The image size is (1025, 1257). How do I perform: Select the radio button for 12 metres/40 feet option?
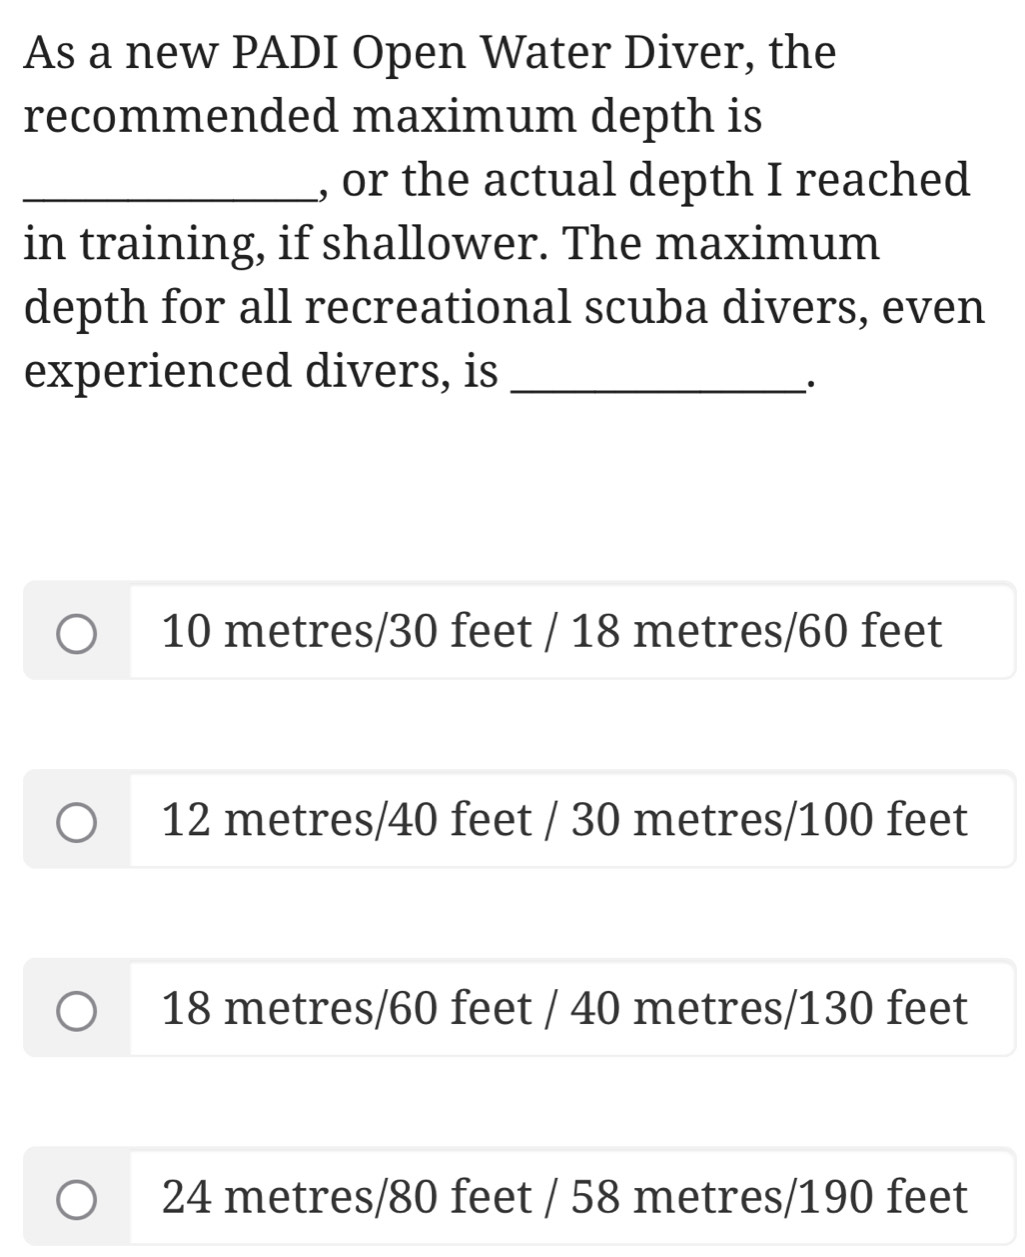pos(78,820)
